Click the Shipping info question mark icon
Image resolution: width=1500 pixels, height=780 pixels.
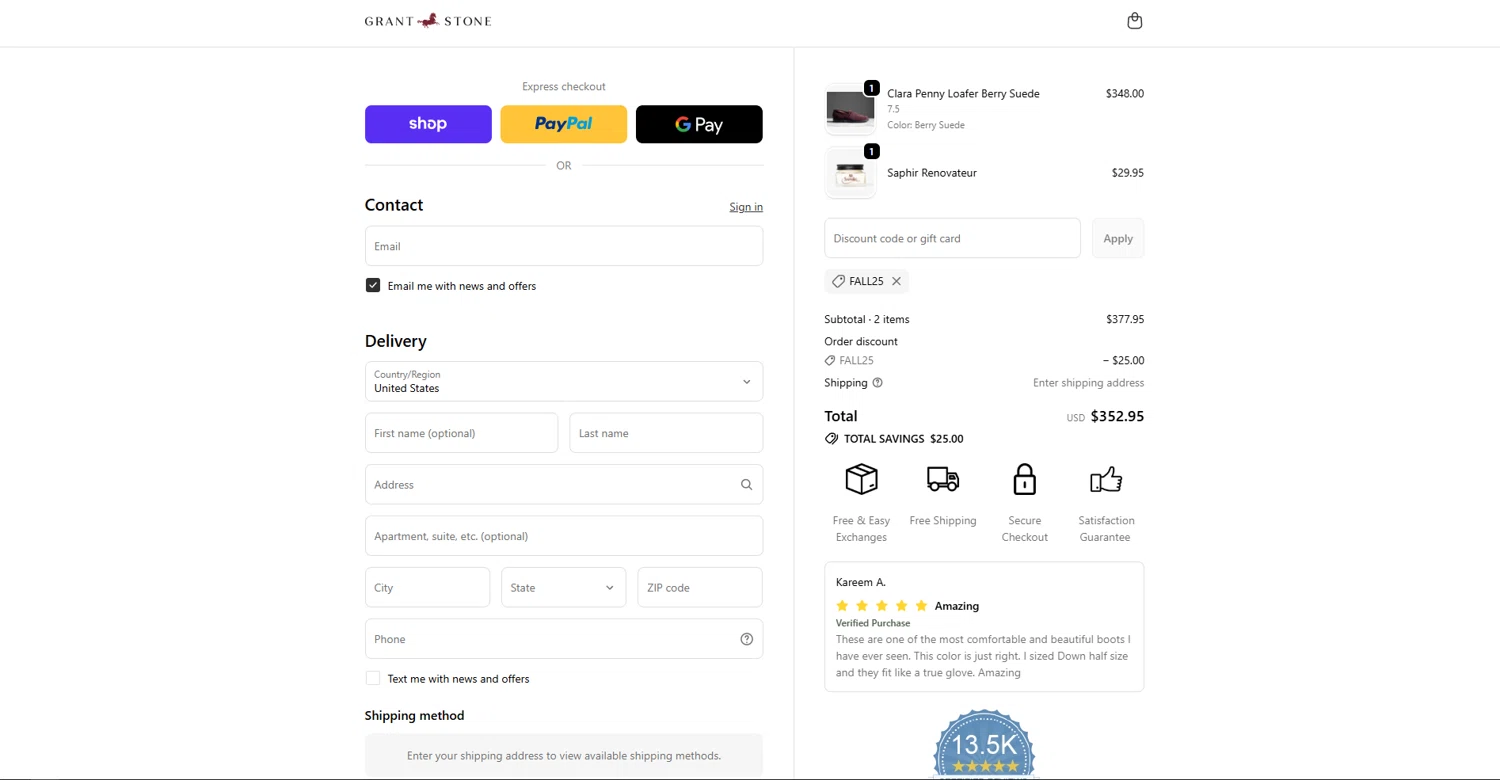coord(878,383)
